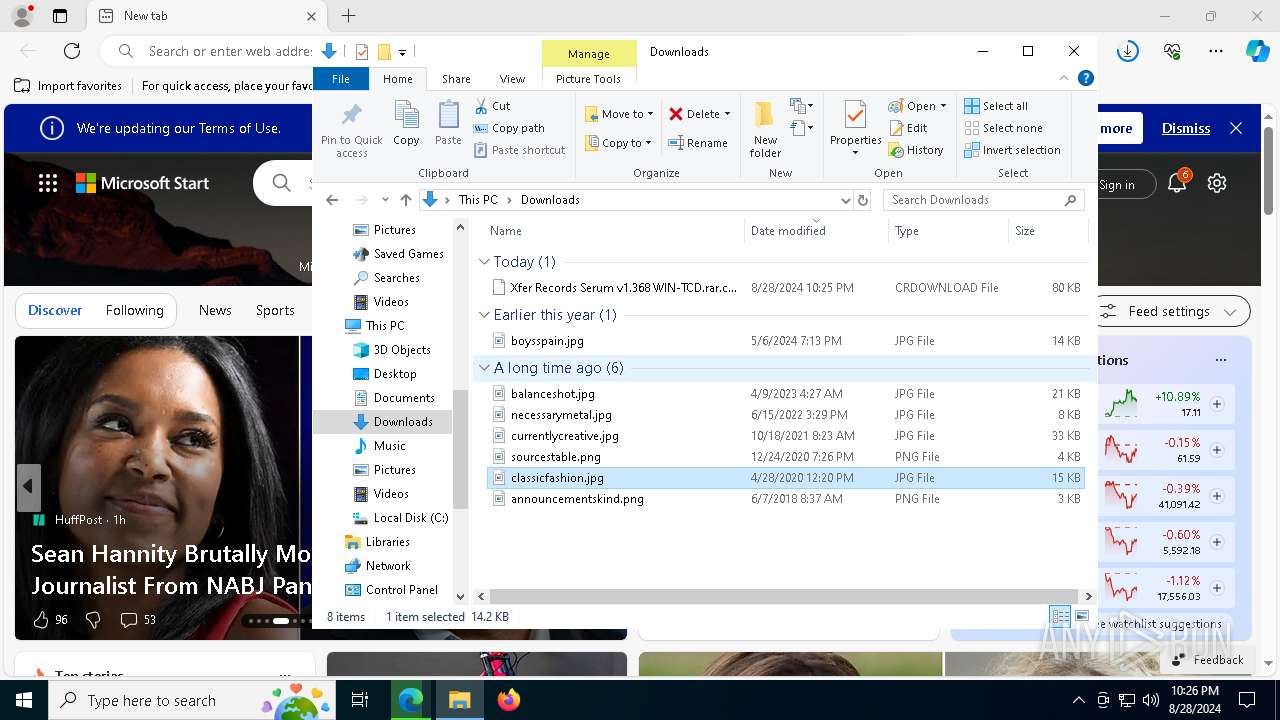Open the Microsoft Start app launcher grid
This screenshot has width=1280, height=720.
(48, 183)
